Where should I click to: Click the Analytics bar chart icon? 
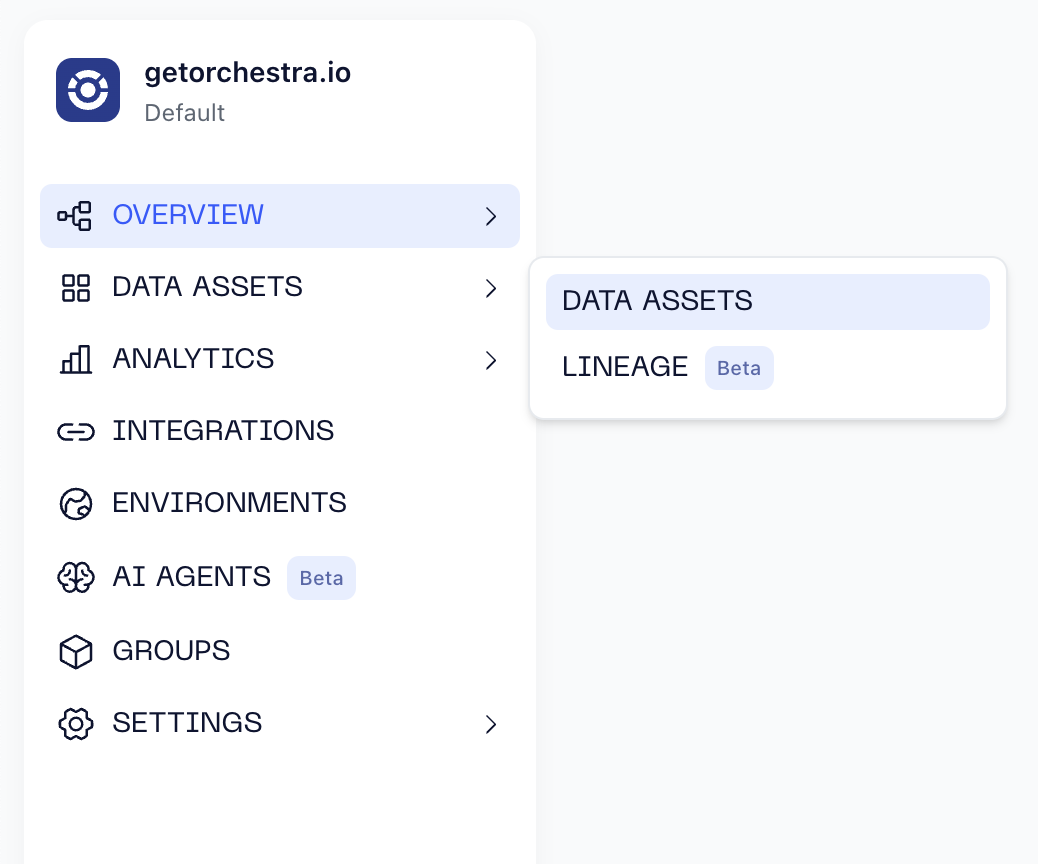point(75,359)
